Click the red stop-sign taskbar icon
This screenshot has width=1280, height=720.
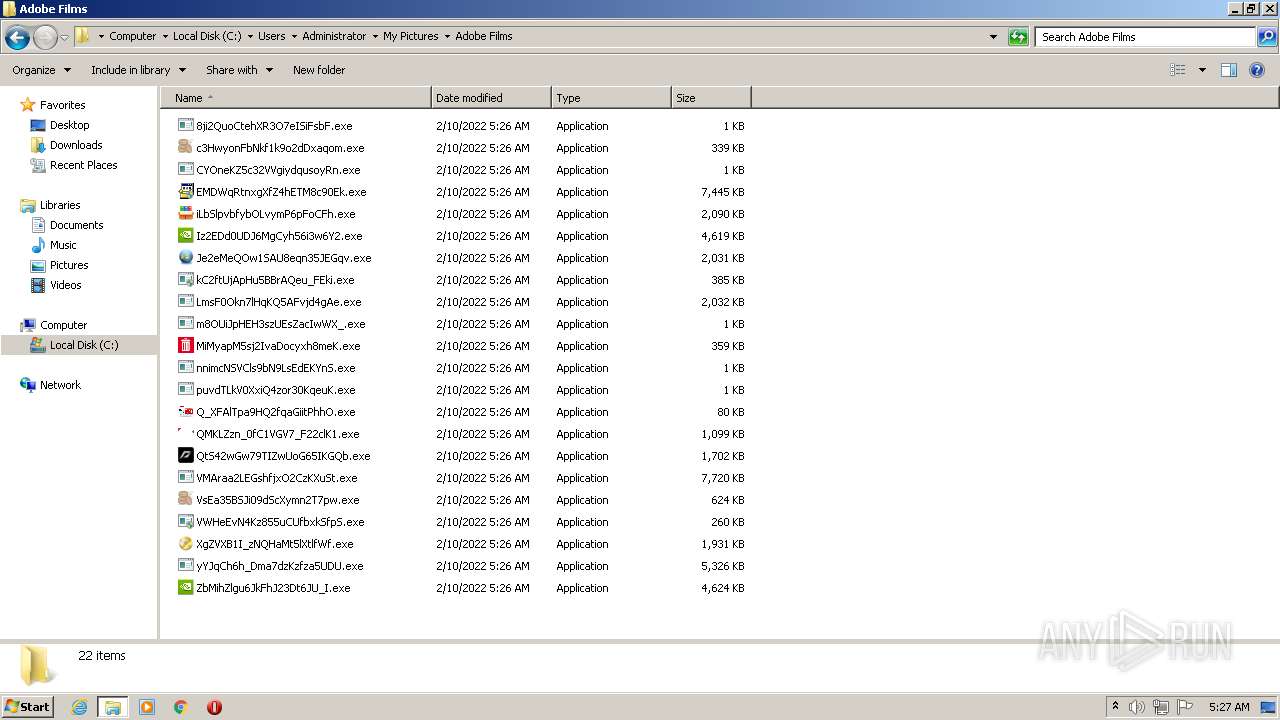[x=214, y=707]
